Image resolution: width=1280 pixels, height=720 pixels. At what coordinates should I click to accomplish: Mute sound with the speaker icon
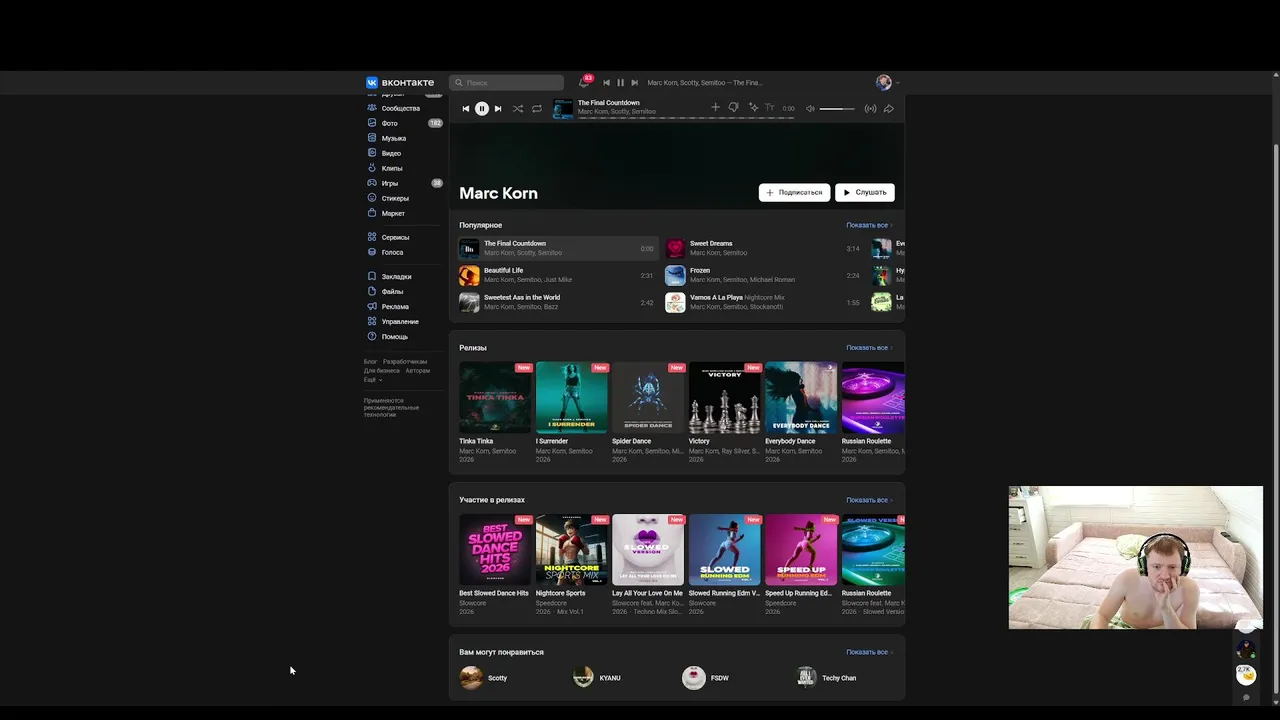tap(810, 108)
